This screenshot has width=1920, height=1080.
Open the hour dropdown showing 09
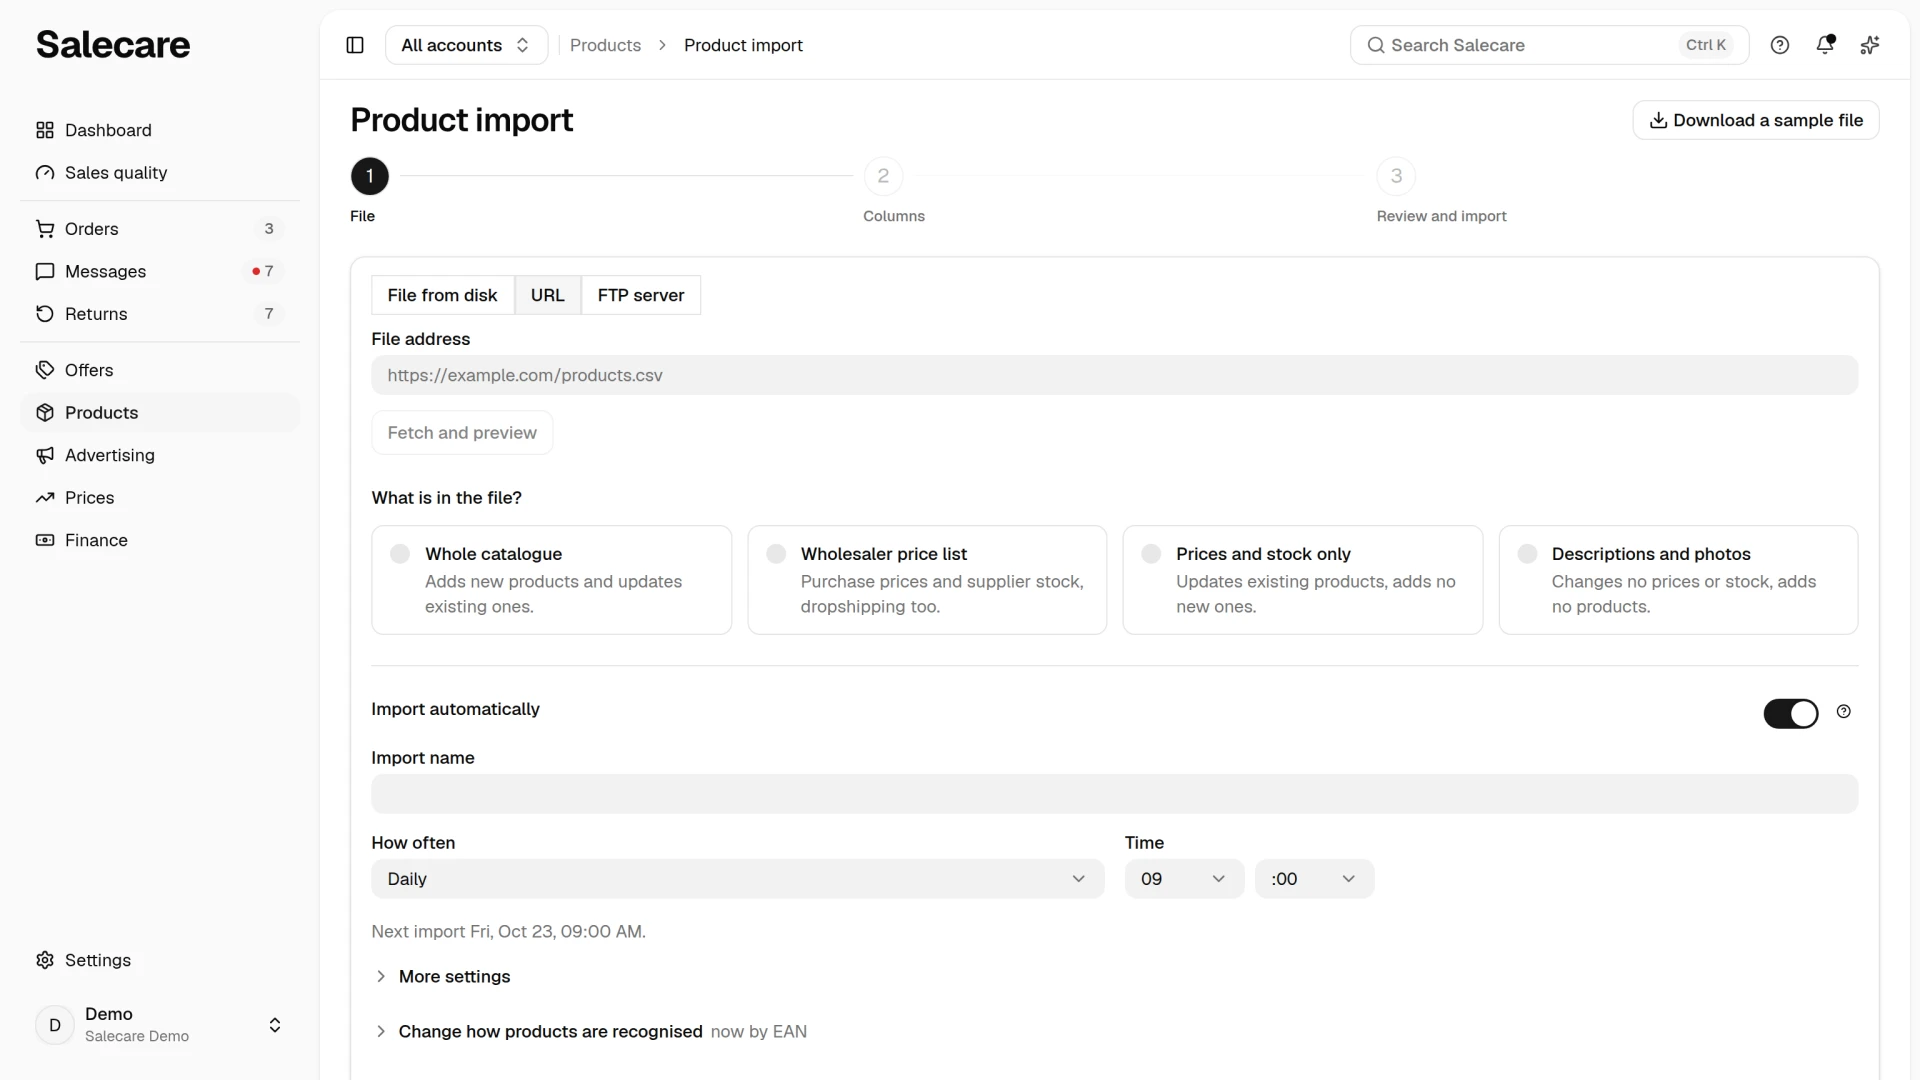click(1184, 879)
